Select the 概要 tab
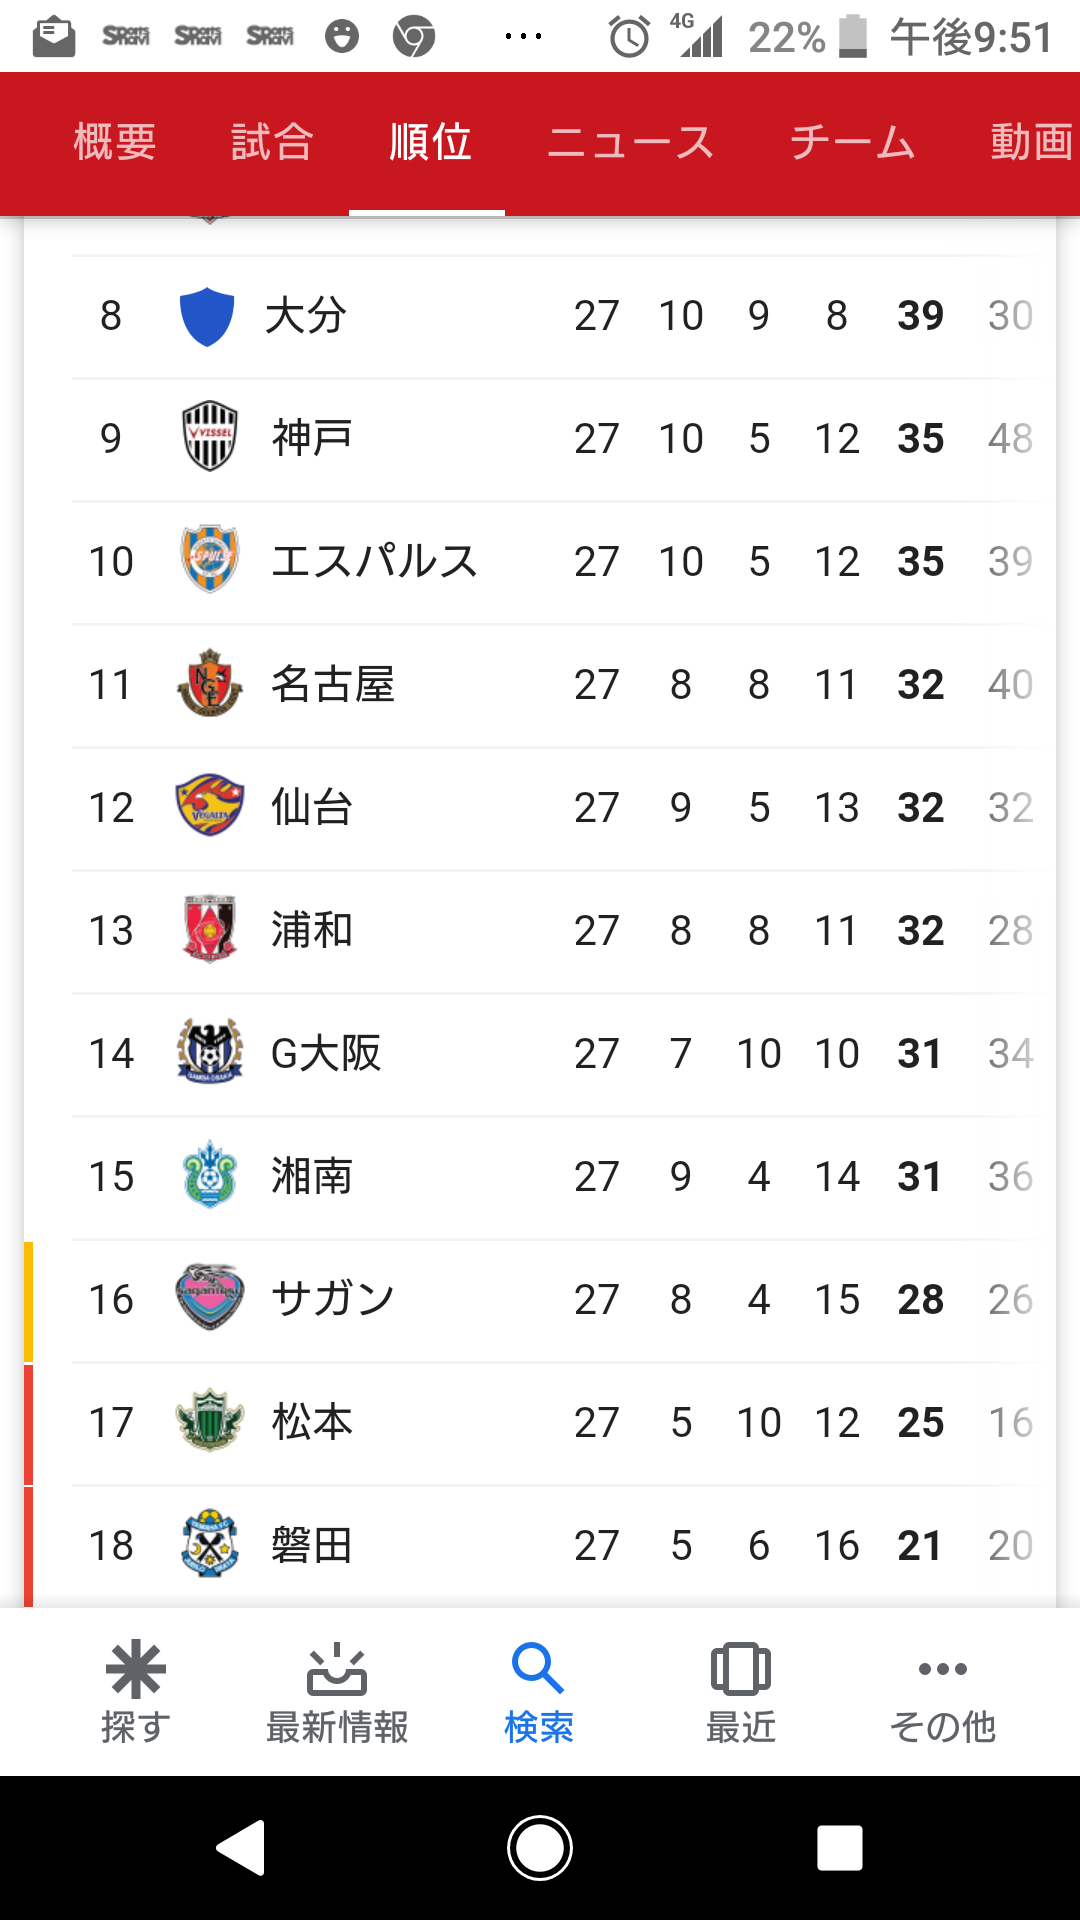This screenshot has height=1920, width=1080. [115, 142]
